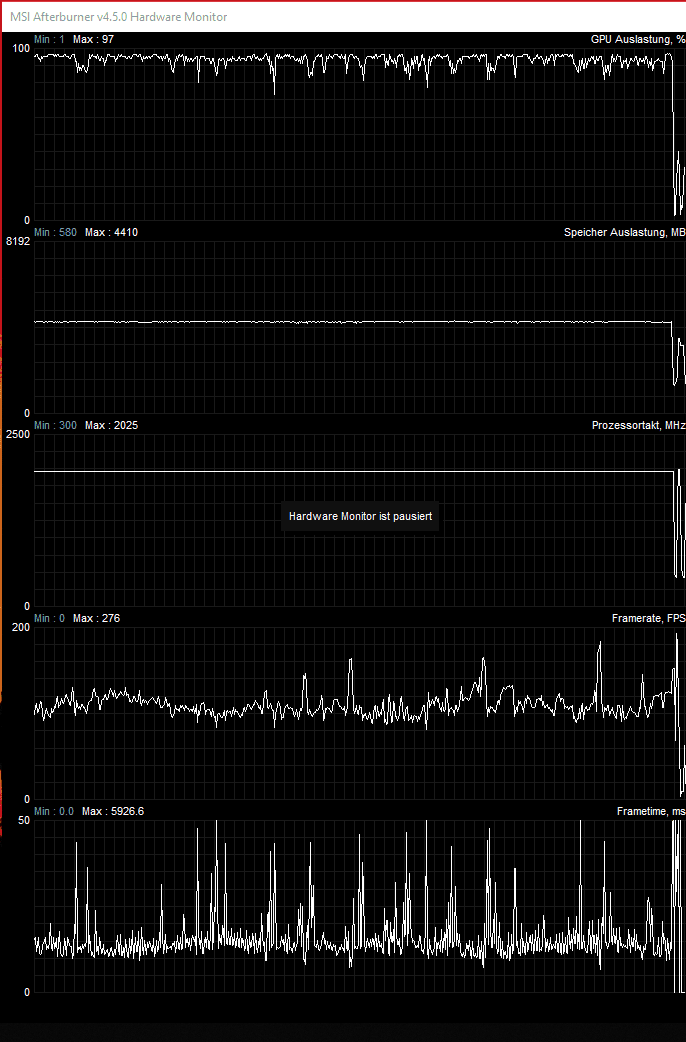Click the 8192 axis value of memory graph
Viewport: 686px width, 1042px height.
[x=18, y=242]
